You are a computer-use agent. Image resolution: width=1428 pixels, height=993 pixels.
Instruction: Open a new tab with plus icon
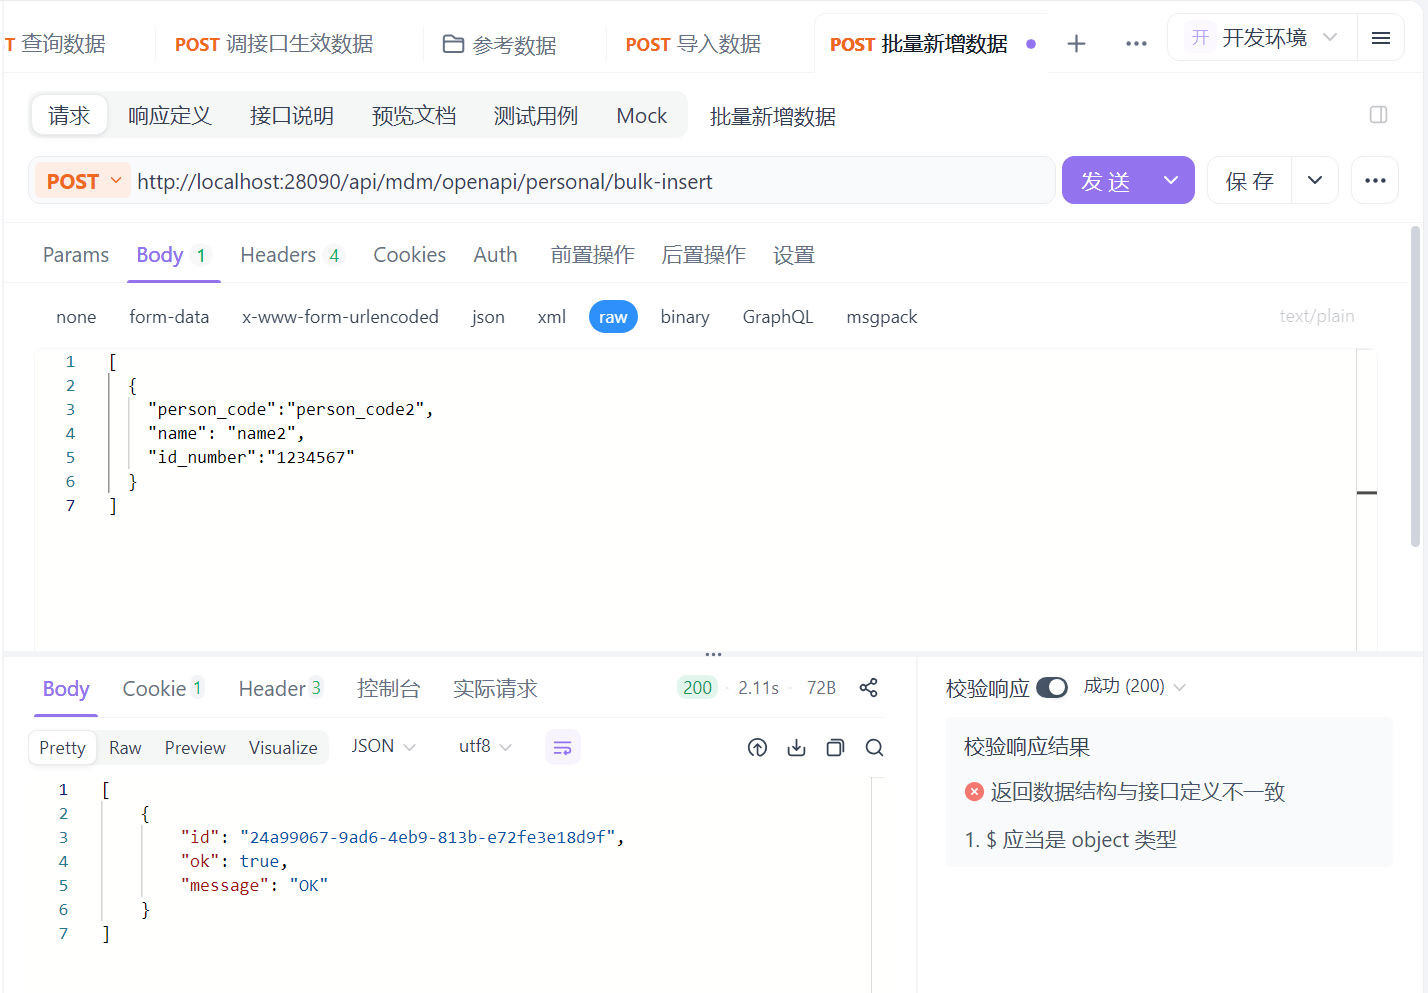[1076, 44]
